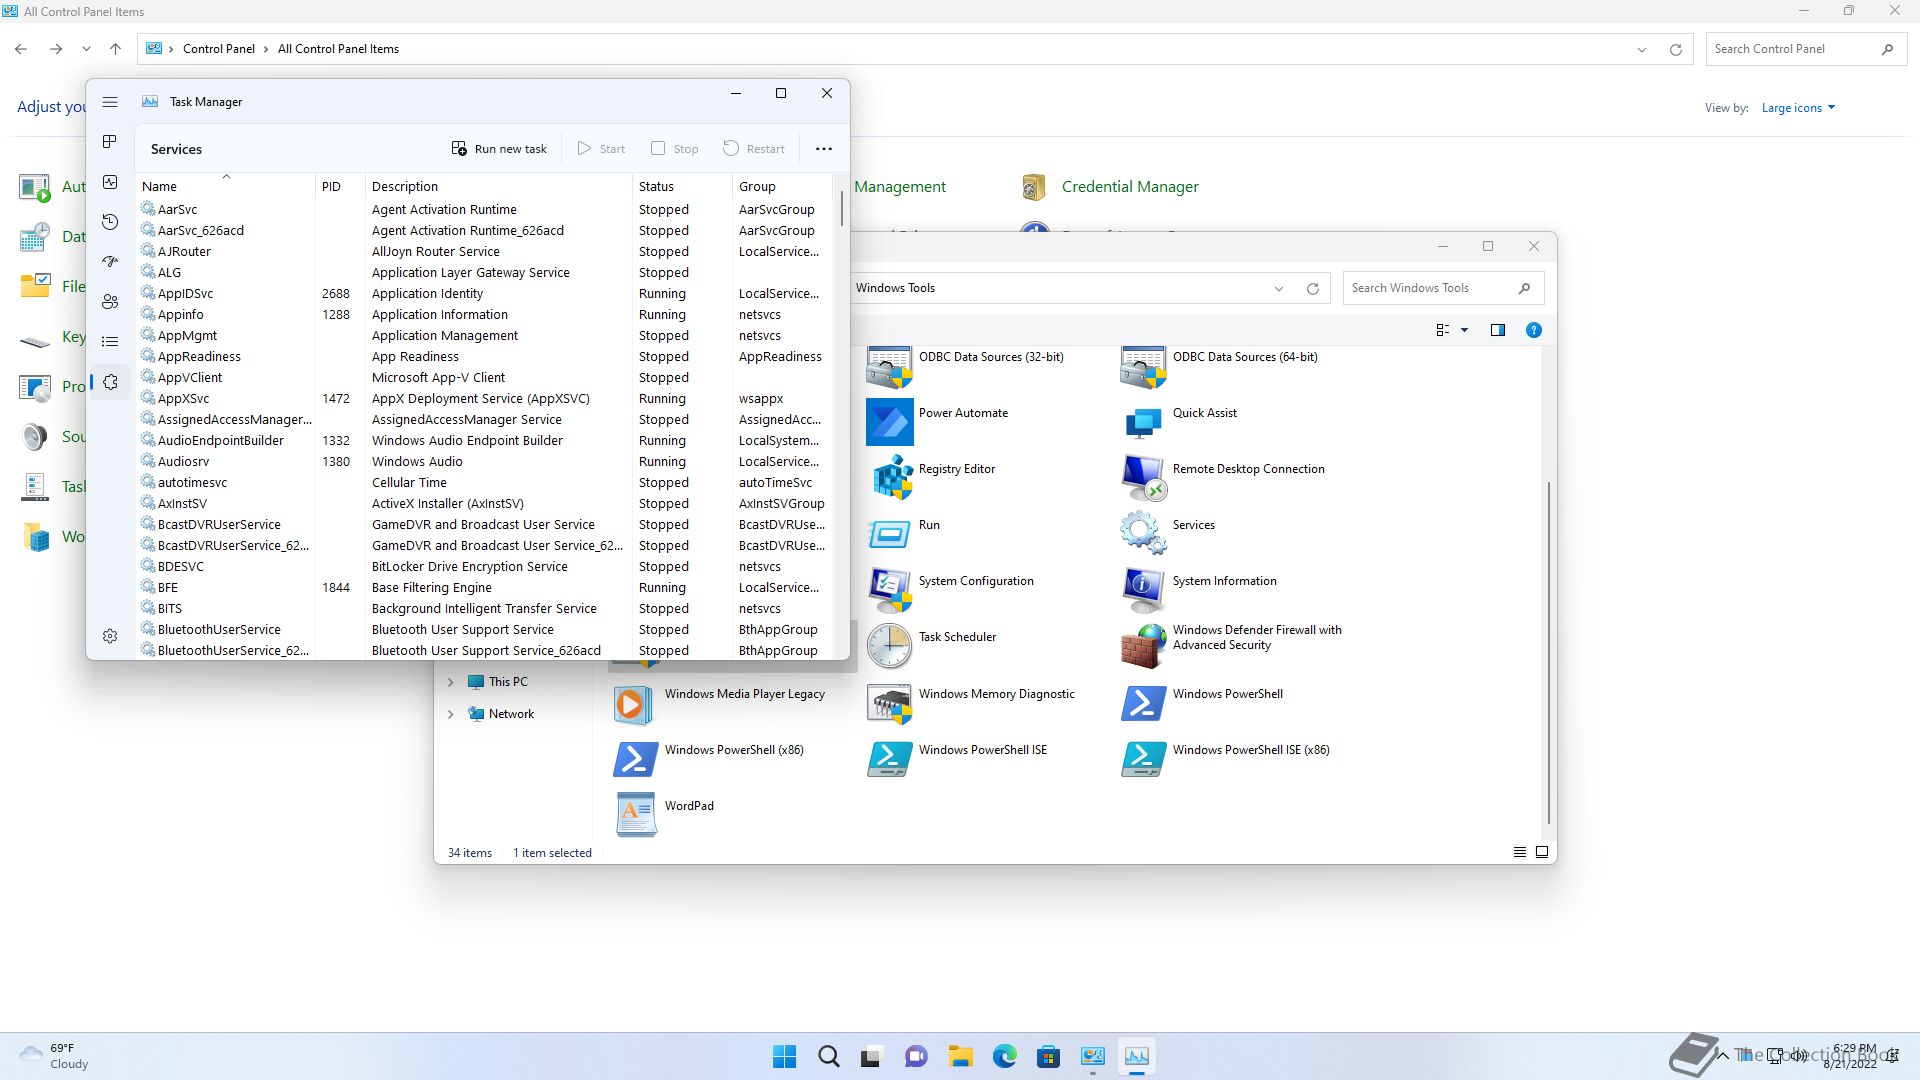
Task: Sort services by Name column
Action: tap(225, 186)
